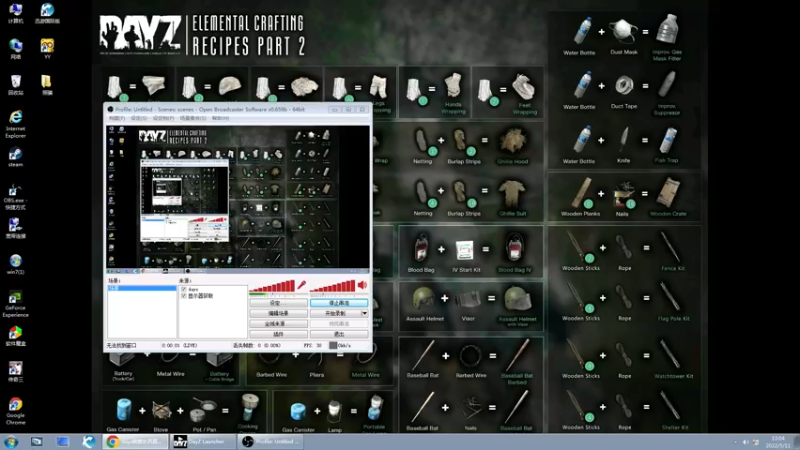Screen dimensions: 800x450
Task: Click the 设定... settings button in OBS
Action: click(x=278, y=303)
